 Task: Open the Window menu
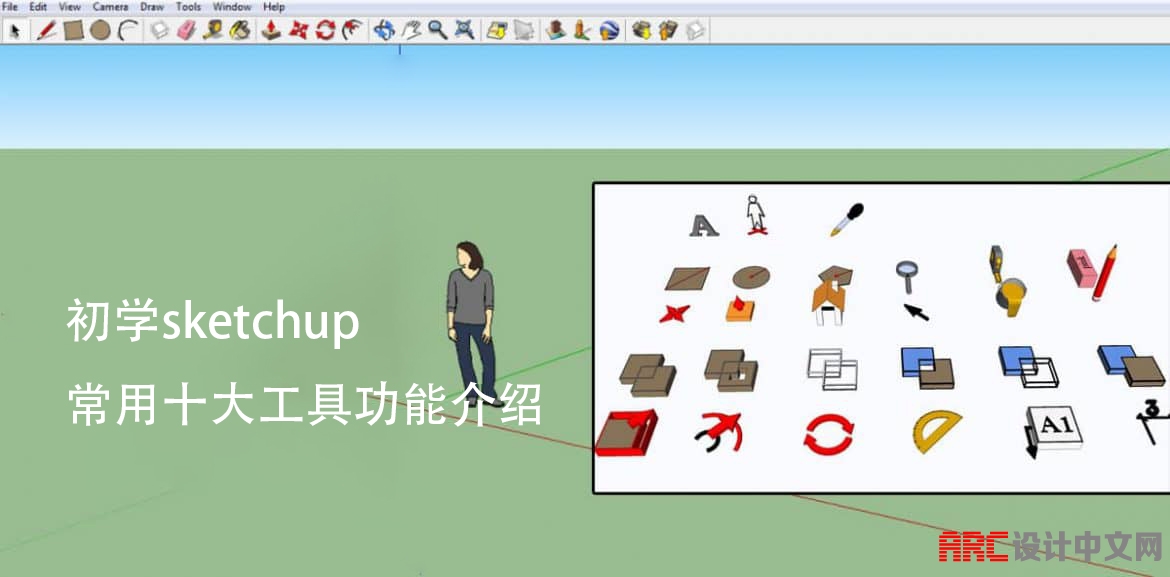click(x=232, y=7)
